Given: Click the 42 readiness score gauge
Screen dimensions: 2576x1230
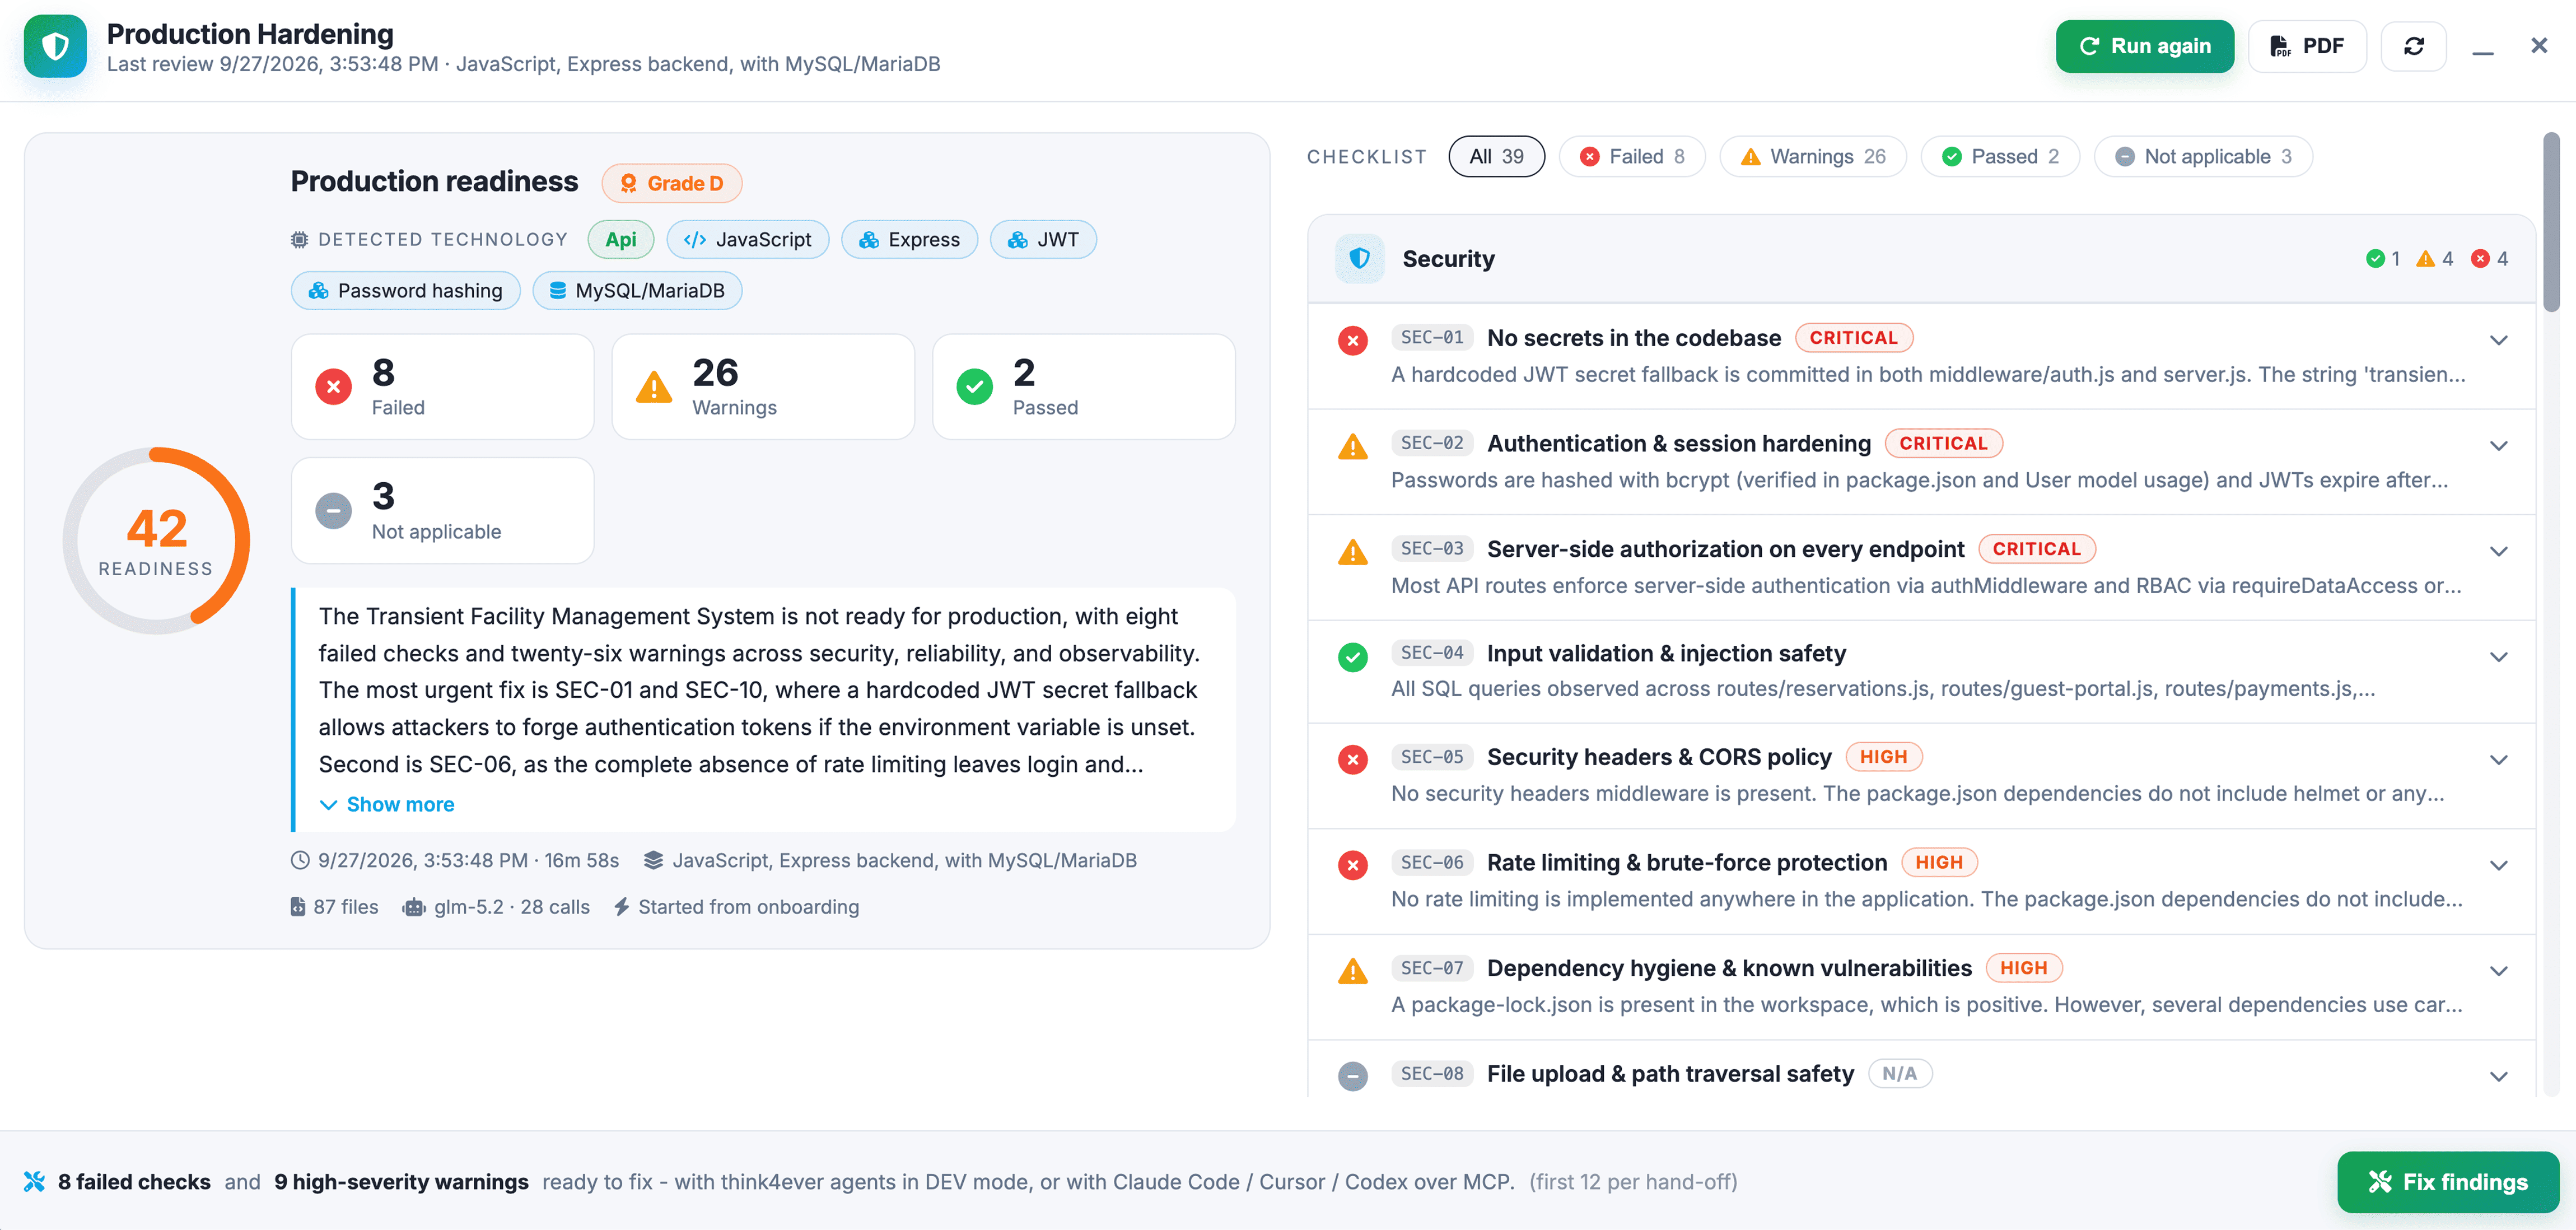Looking at the screenshot, I should click(x=156, y=541).
